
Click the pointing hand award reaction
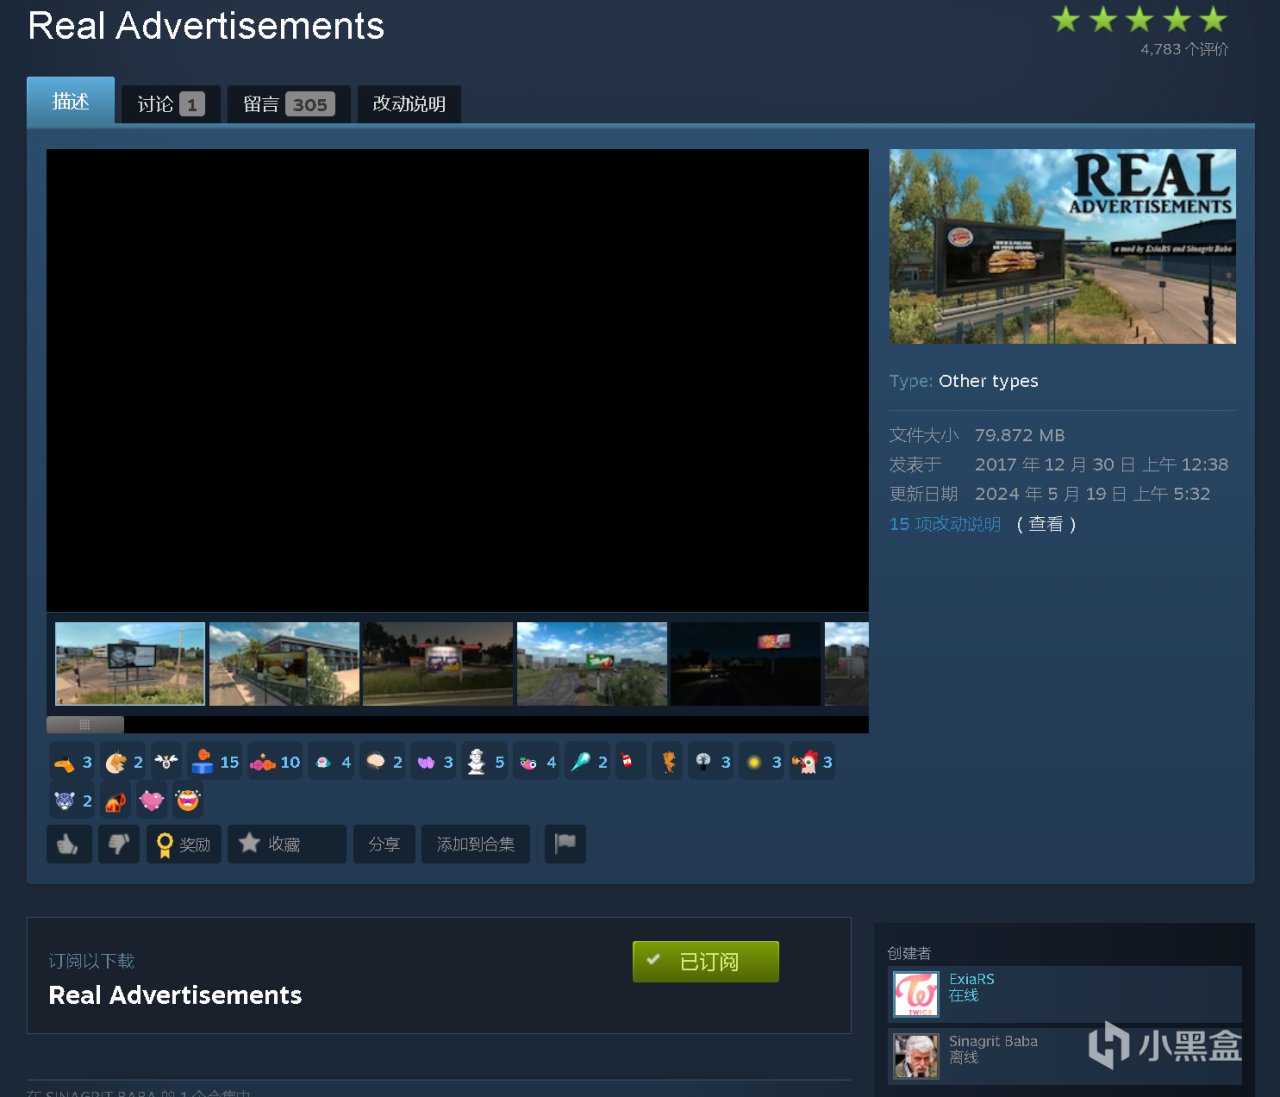coord(72,762)
